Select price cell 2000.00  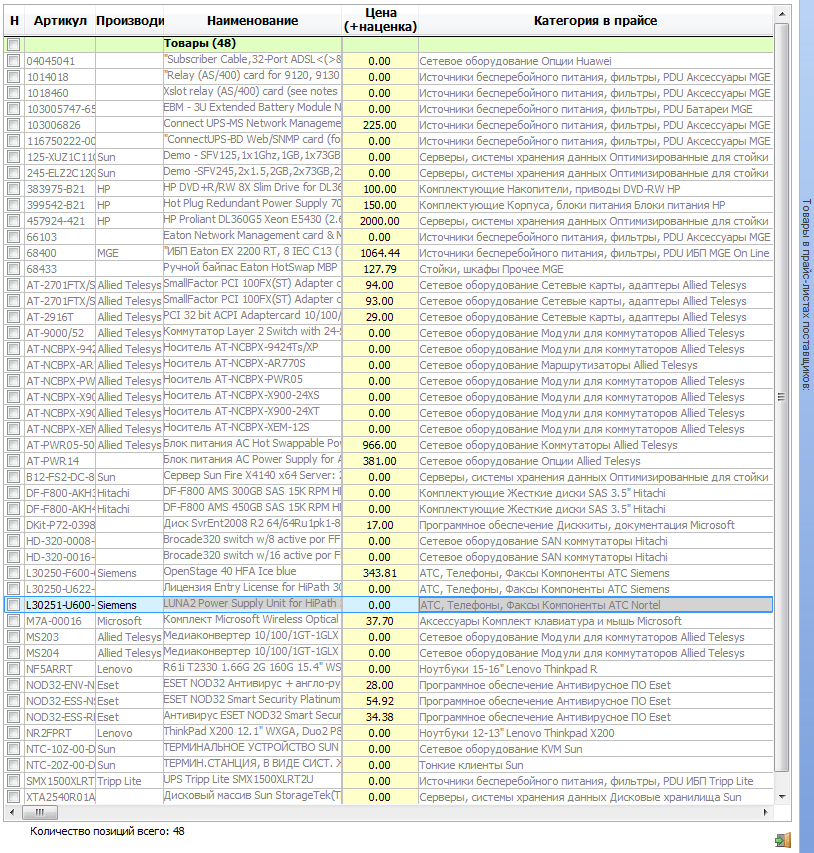[x=380, y=221]
